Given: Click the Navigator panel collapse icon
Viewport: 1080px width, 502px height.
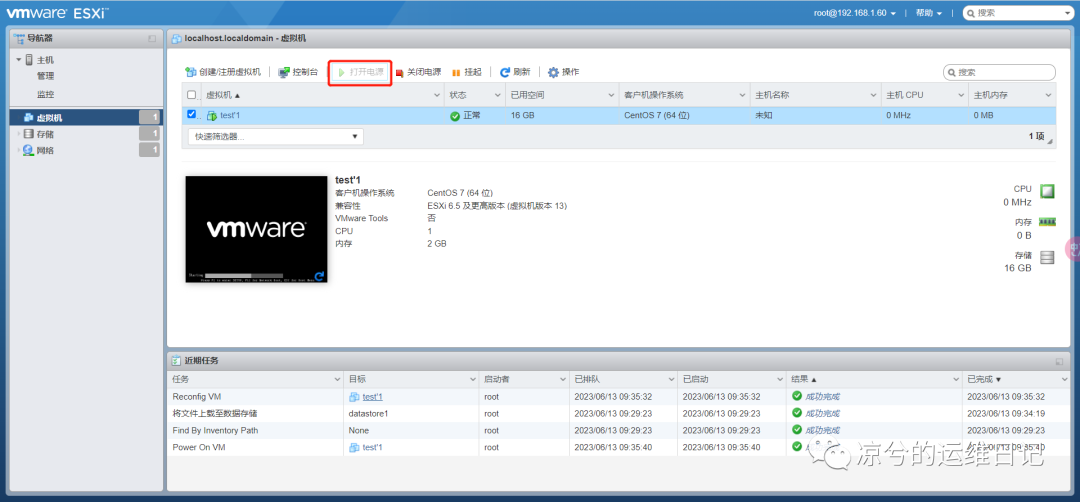Looking at the screenshot, I should click(152, 39).
